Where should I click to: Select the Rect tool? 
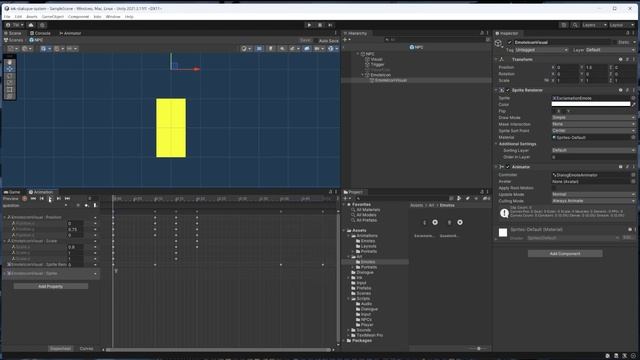10,90
